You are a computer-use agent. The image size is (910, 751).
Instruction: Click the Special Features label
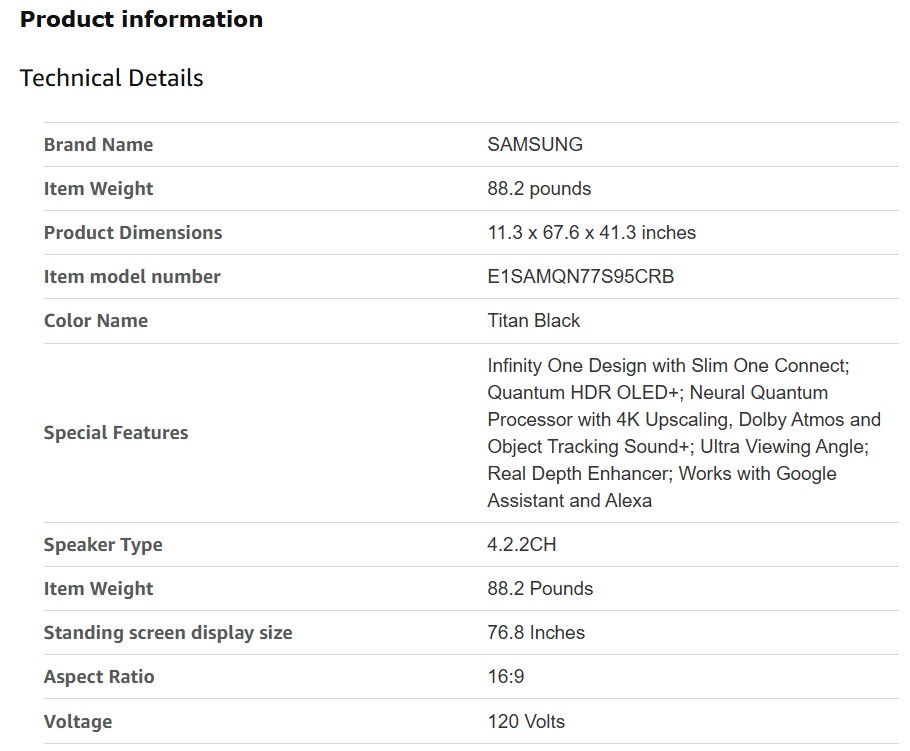pyautogui.click(x=116, y=432)
